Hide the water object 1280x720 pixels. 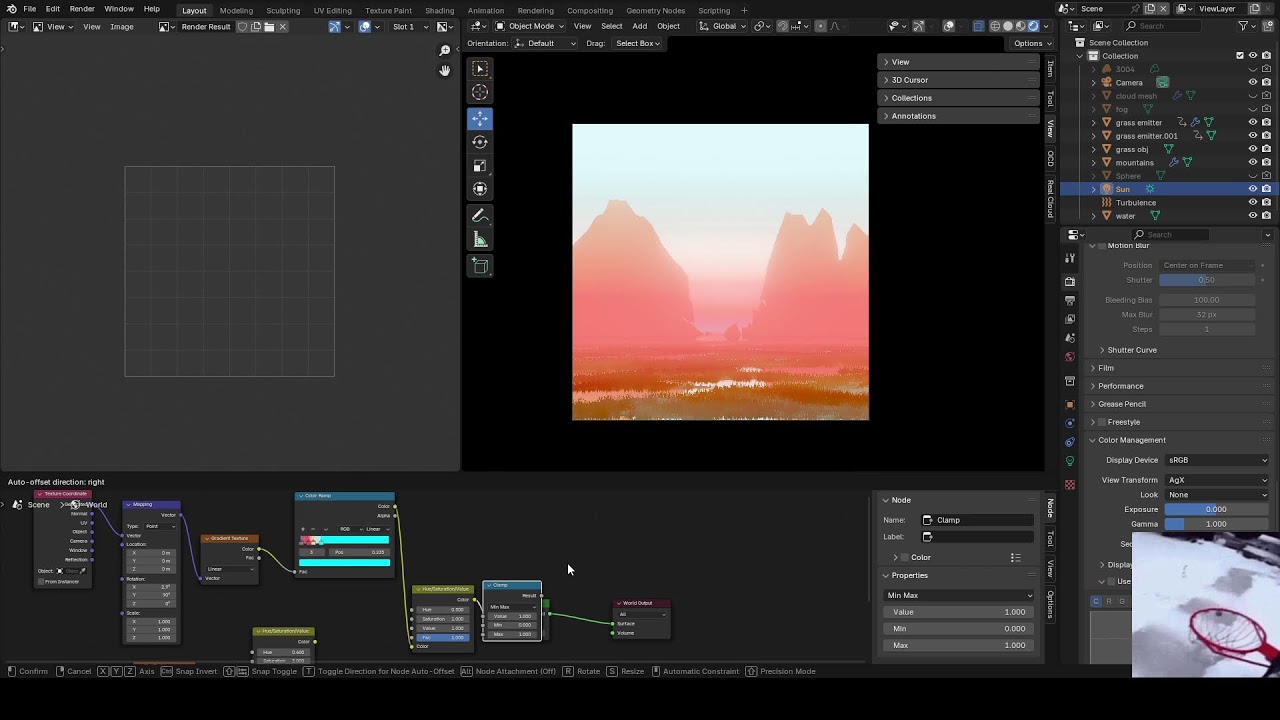tap(1252, 216)
